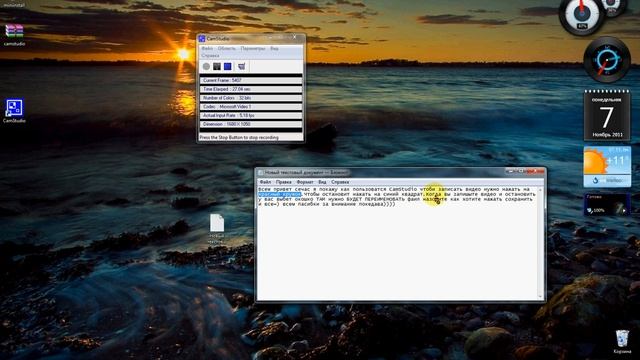Select the Recycle Bin (Корзина) icon
Screen dimensions: 640x360
[x=622, y=342]
